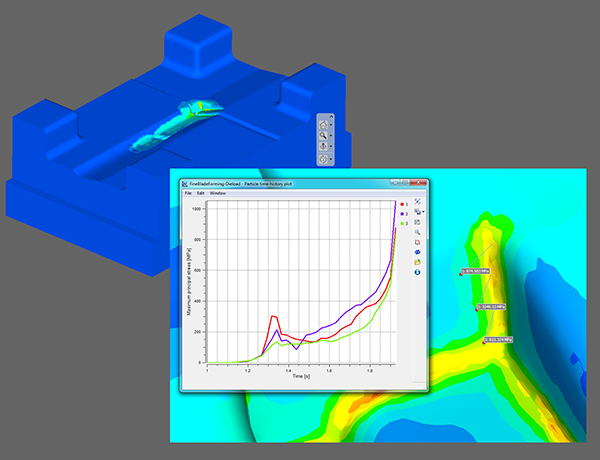
Task: Click the top axes-scaling icon in plot toolbar
Action: click(x=417, y=202)
